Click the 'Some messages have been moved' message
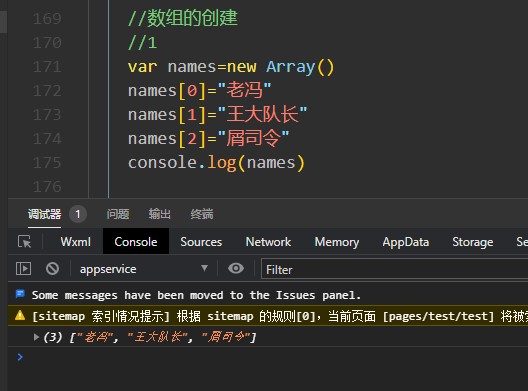The width and height of the screenshot is (528, 391). click(196, 295)
